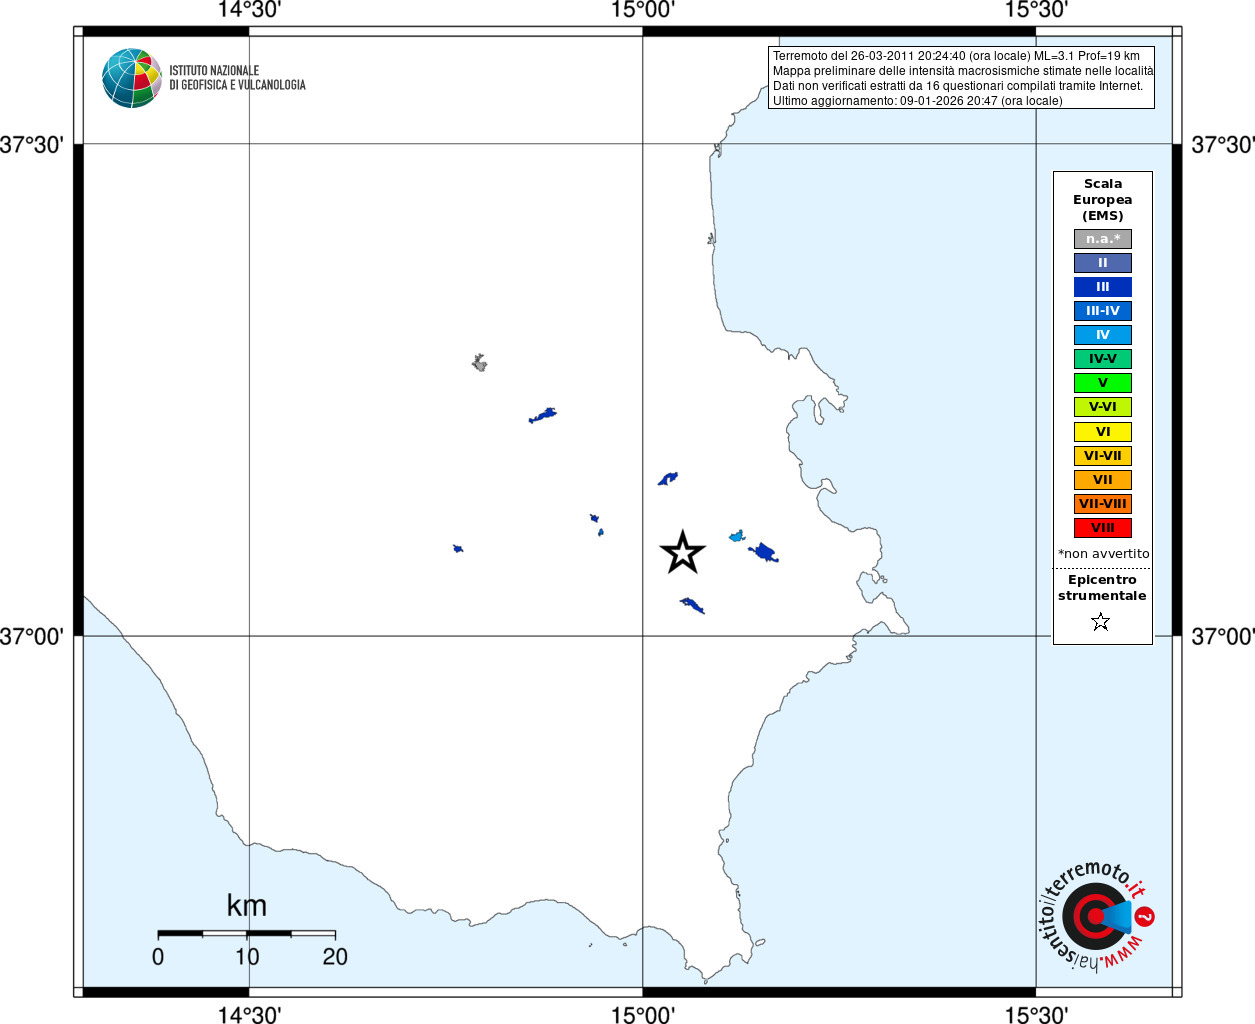Screen dimensions: 1255x1024
Task: Click the earthquake info text box
Action: coord(962,78)
